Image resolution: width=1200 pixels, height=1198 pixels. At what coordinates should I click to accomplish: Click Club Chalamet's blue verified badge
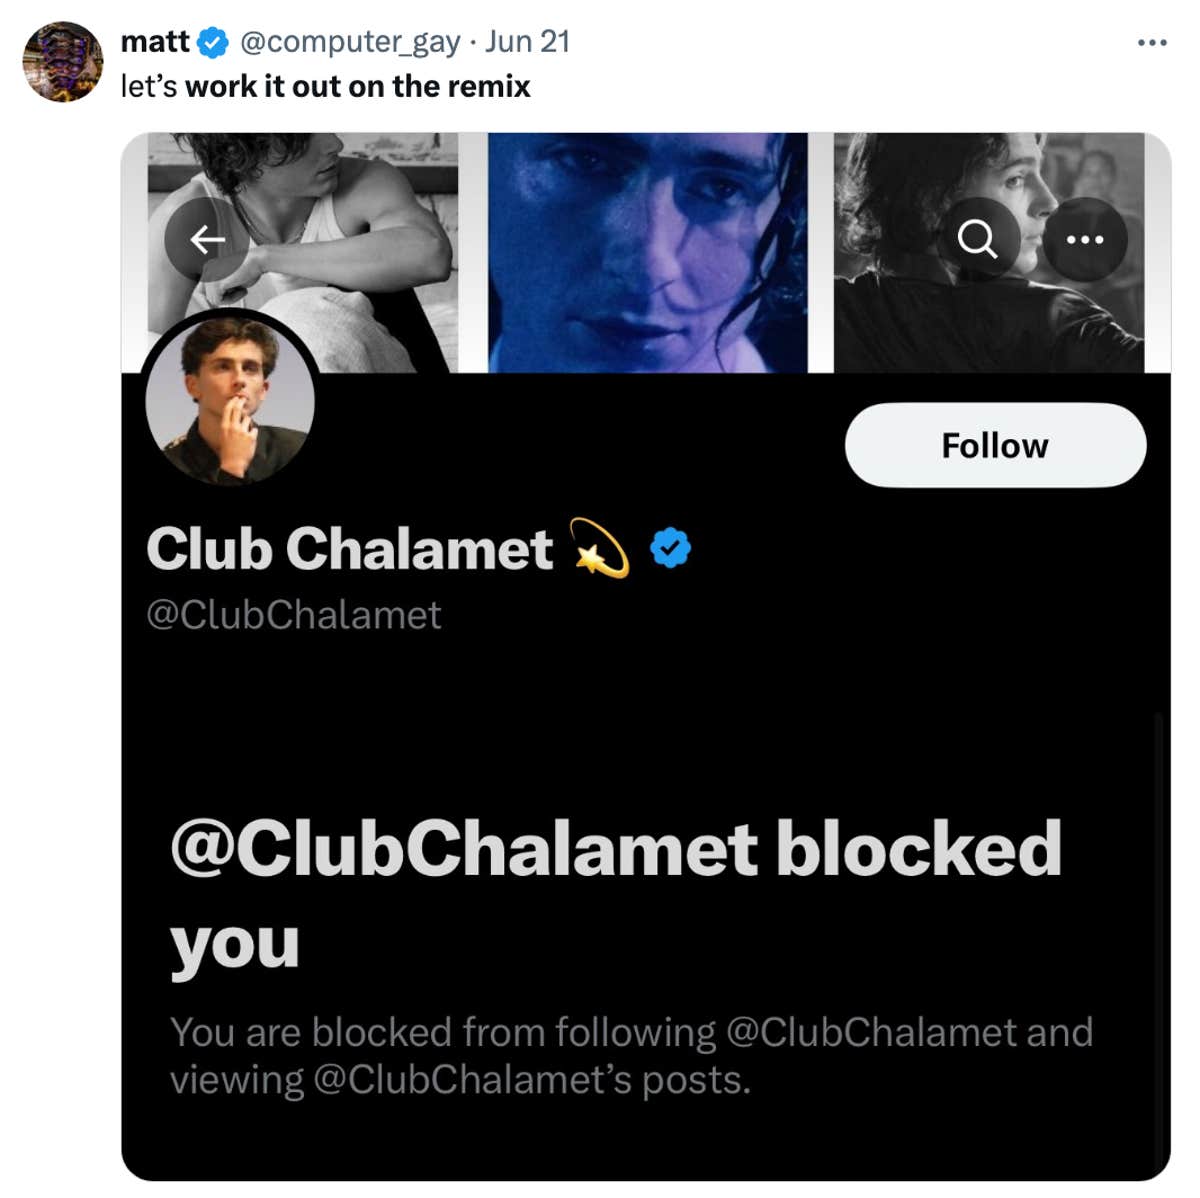click(x=670, y=548)
